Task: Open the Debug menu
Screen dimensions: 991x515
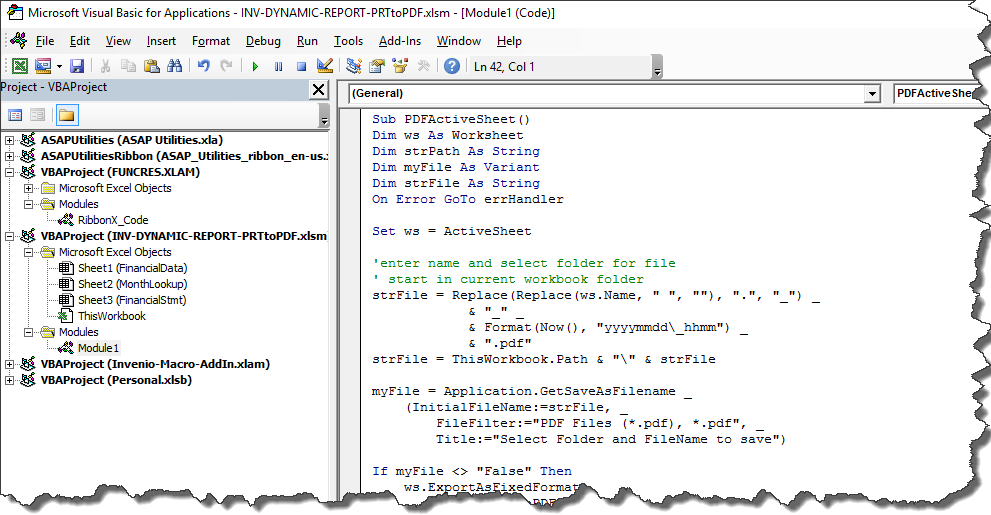Action: point(264,41)
